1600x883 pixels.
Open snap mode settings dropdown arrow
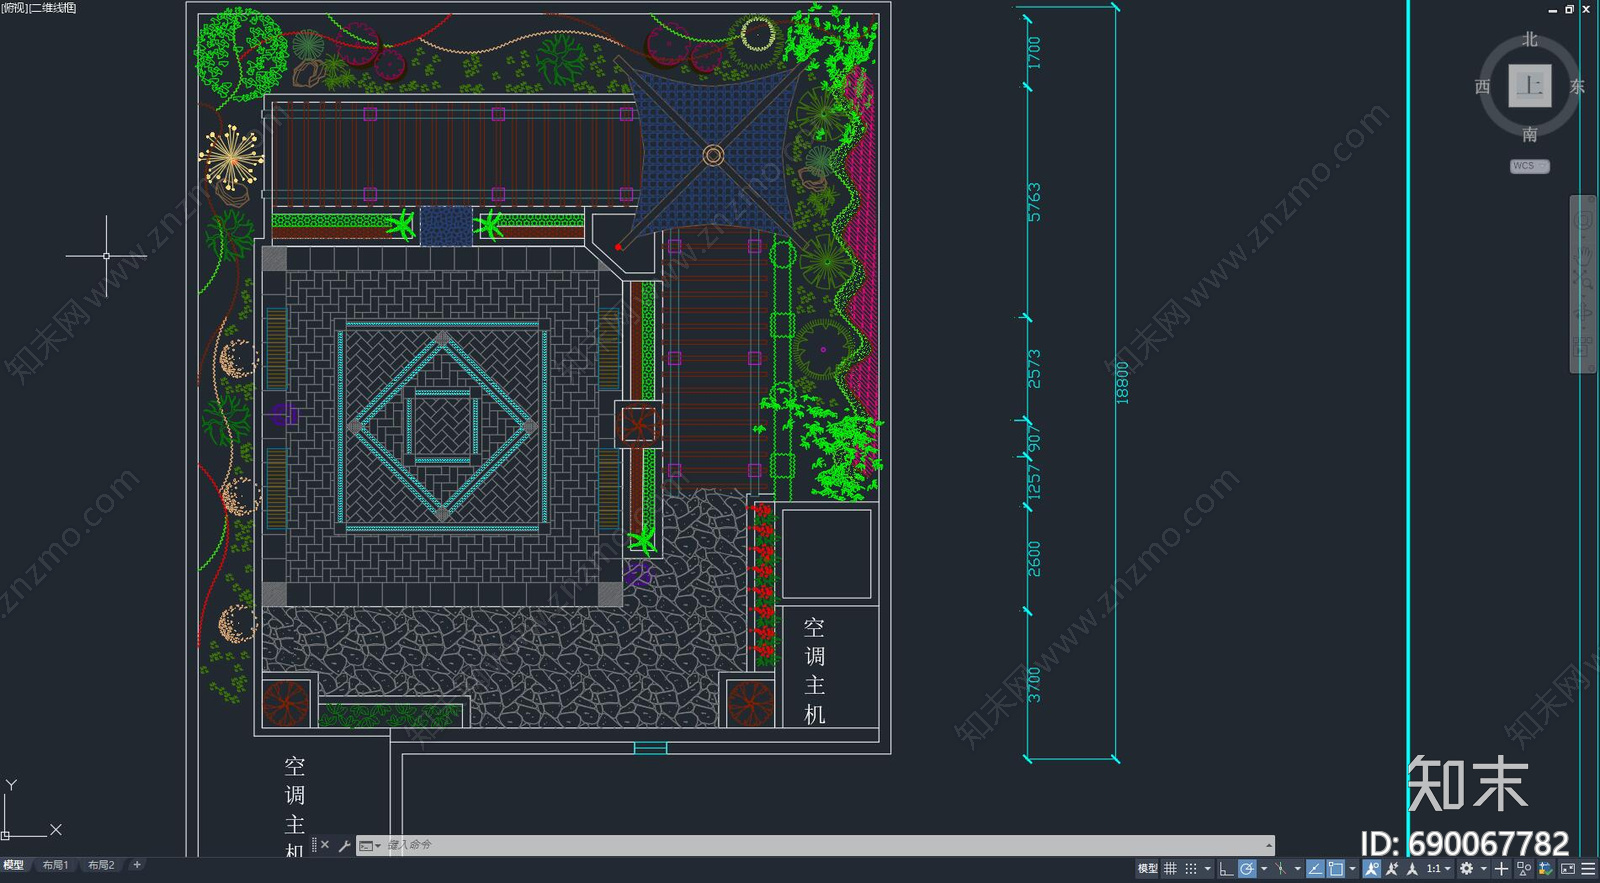[x=1208, y=868]
